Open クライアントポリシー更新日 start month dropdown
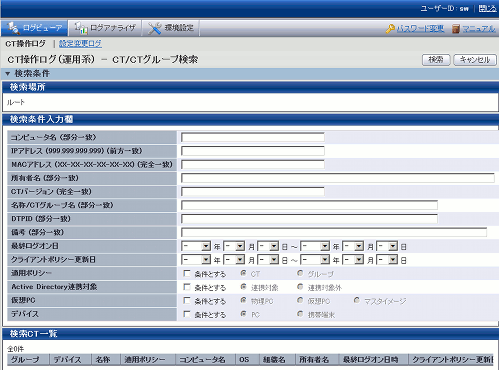The width and height of the screenshot is (499, 370). click(234, 260)
